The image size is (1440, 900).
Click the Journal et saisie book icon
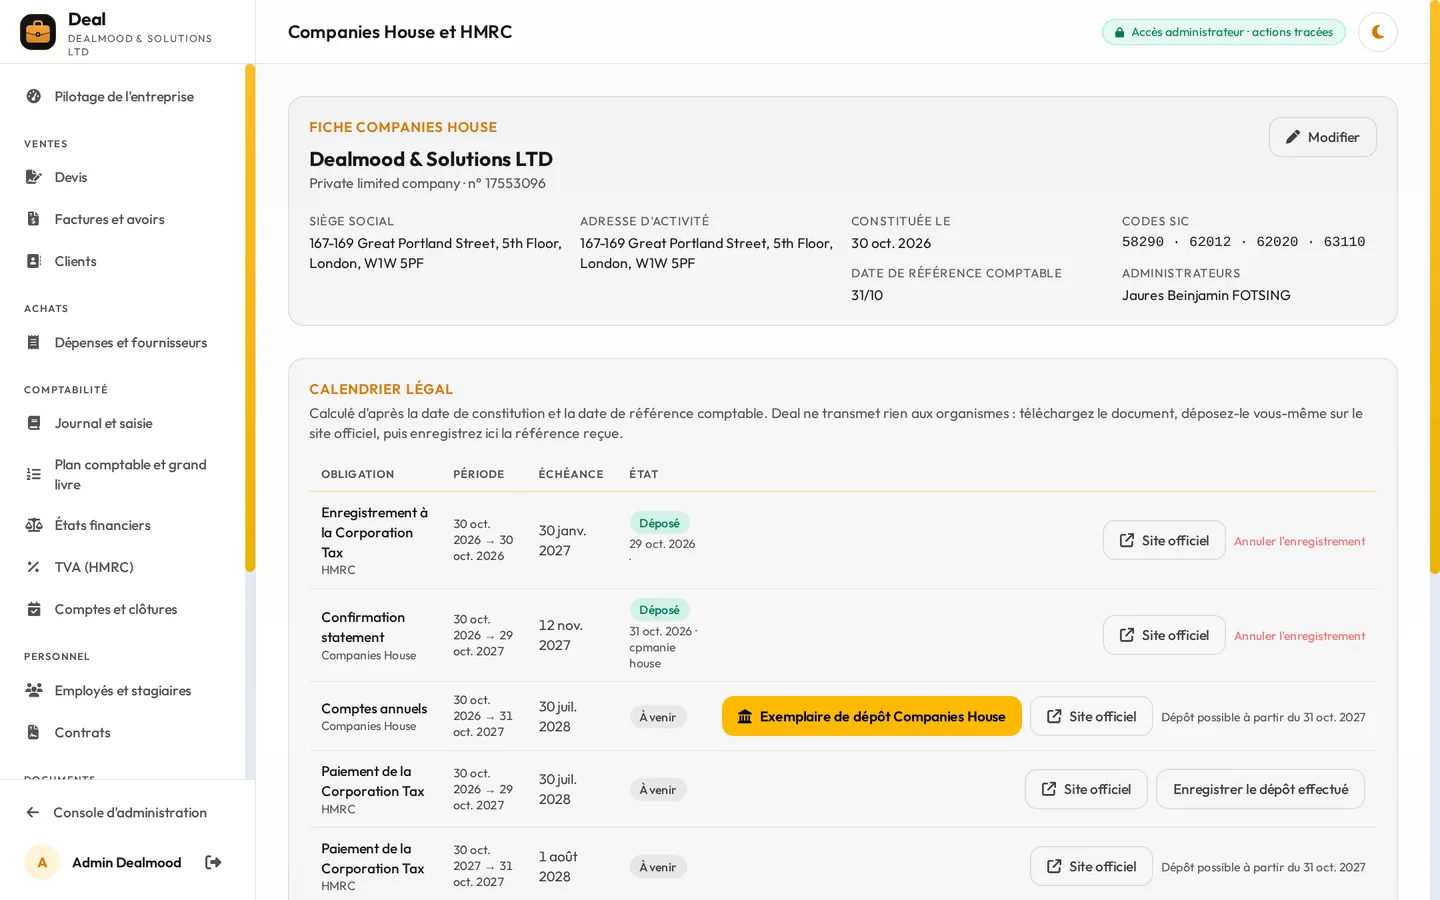pos(34,423)
